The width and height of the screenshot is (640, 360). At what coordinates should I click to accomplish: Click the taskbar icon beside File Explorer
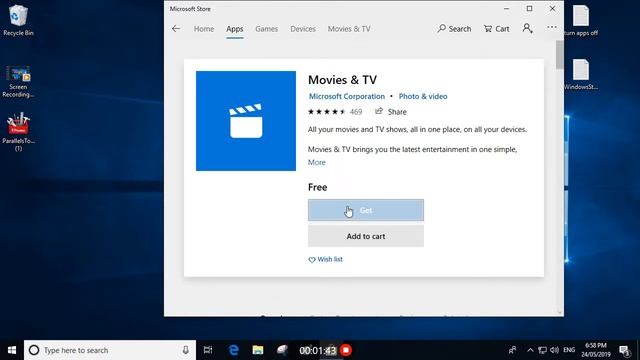282,350
